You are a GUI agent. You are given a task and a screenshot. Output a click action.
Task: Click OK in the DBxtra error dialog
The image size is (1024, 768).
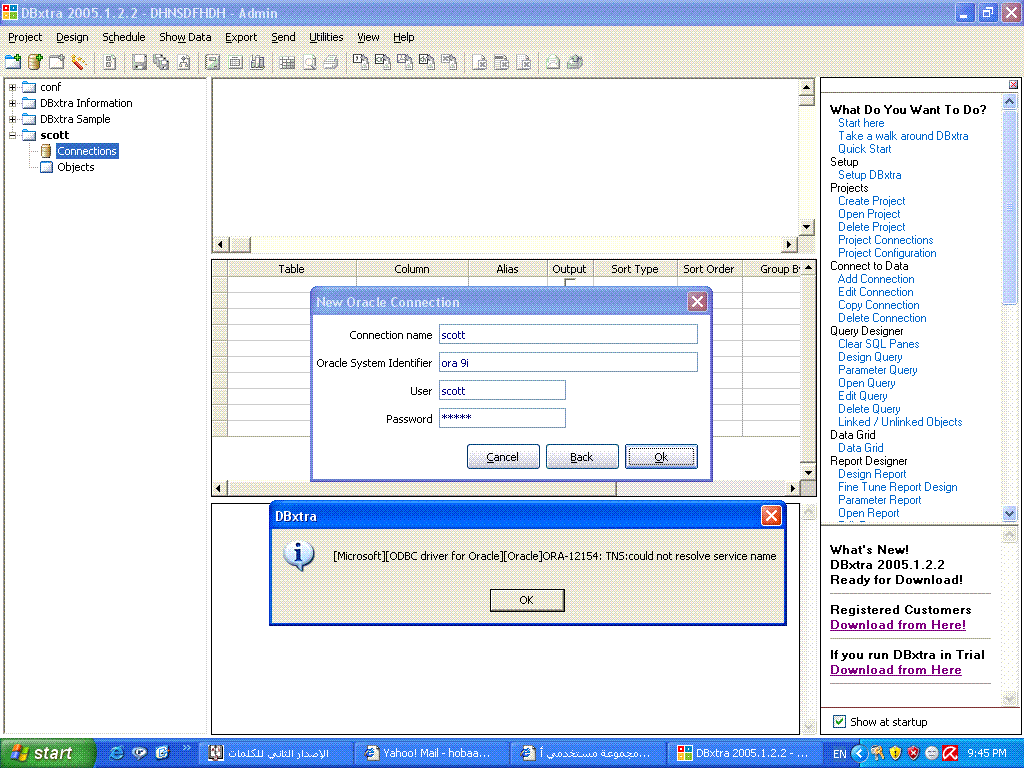(526, 600)
